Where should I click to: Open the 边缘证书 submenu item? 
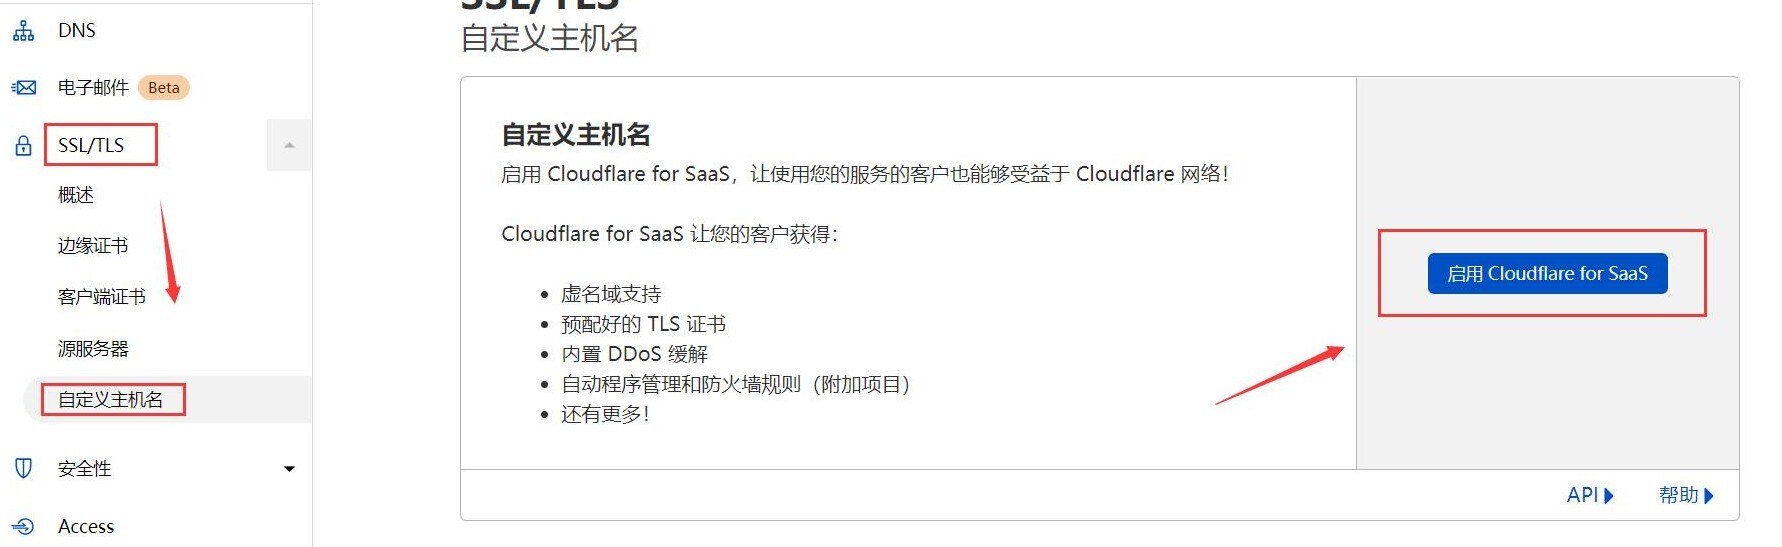click(x=93, y=246)
